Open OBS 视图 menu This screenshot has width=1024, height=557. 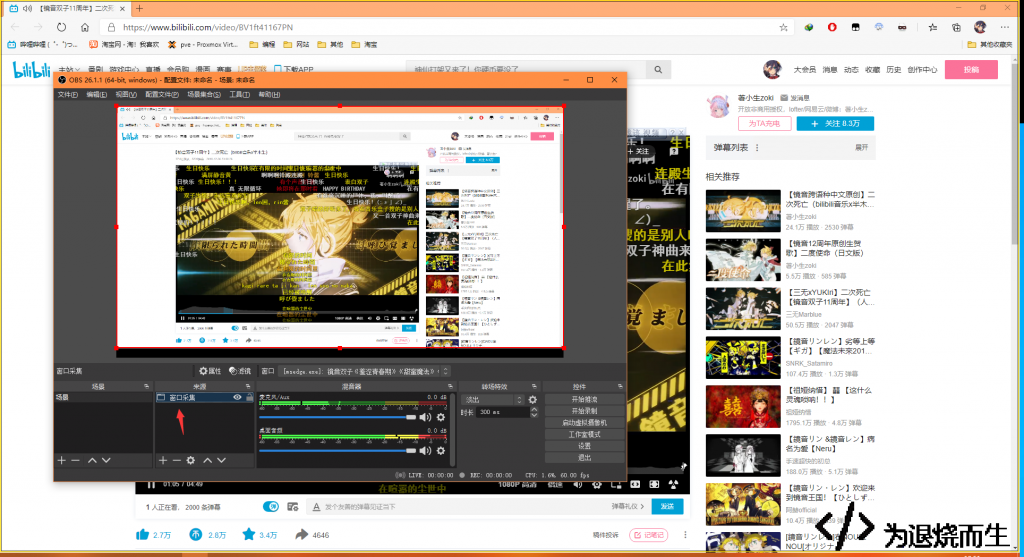(125, 95)
